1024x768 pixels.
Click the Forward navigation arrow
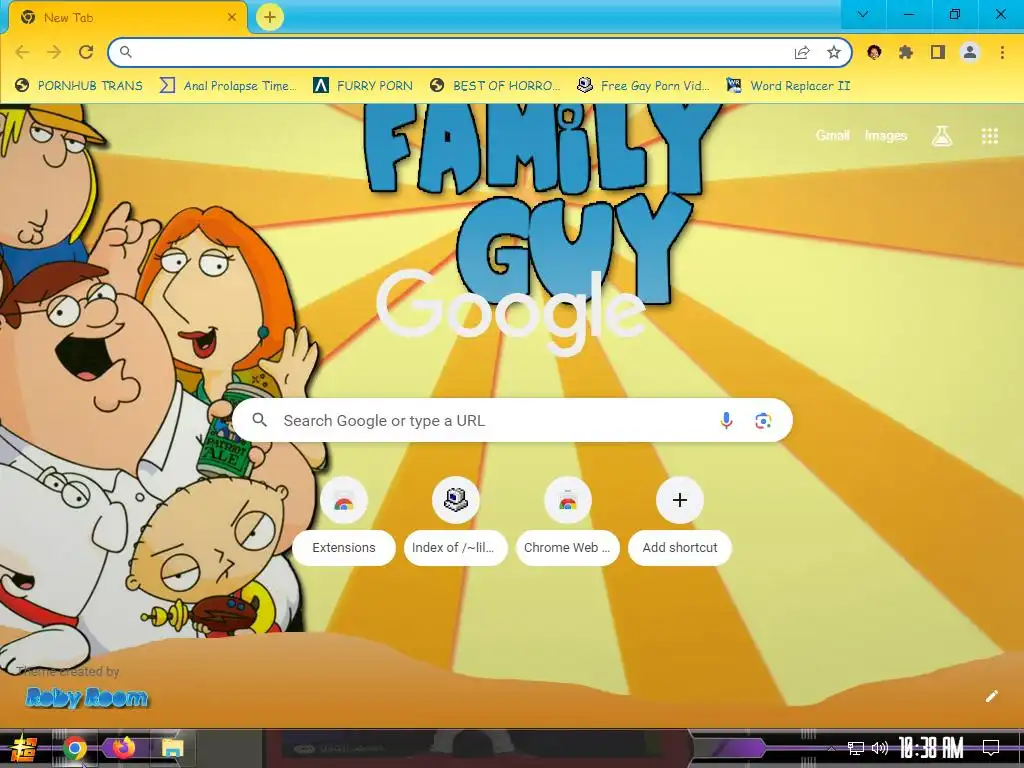[x=54, y=52]
